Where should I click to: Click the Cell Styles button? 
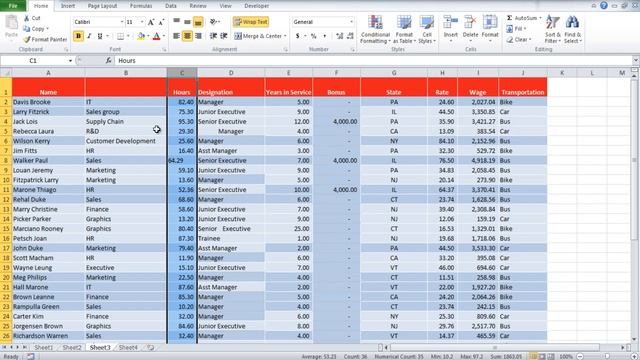click(427, 29)
